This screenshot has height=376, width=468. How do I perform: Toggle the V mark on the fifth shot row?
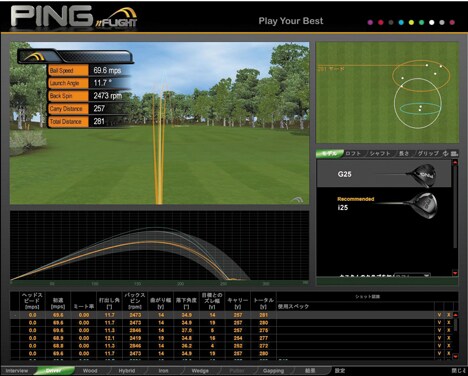[439, 345]
